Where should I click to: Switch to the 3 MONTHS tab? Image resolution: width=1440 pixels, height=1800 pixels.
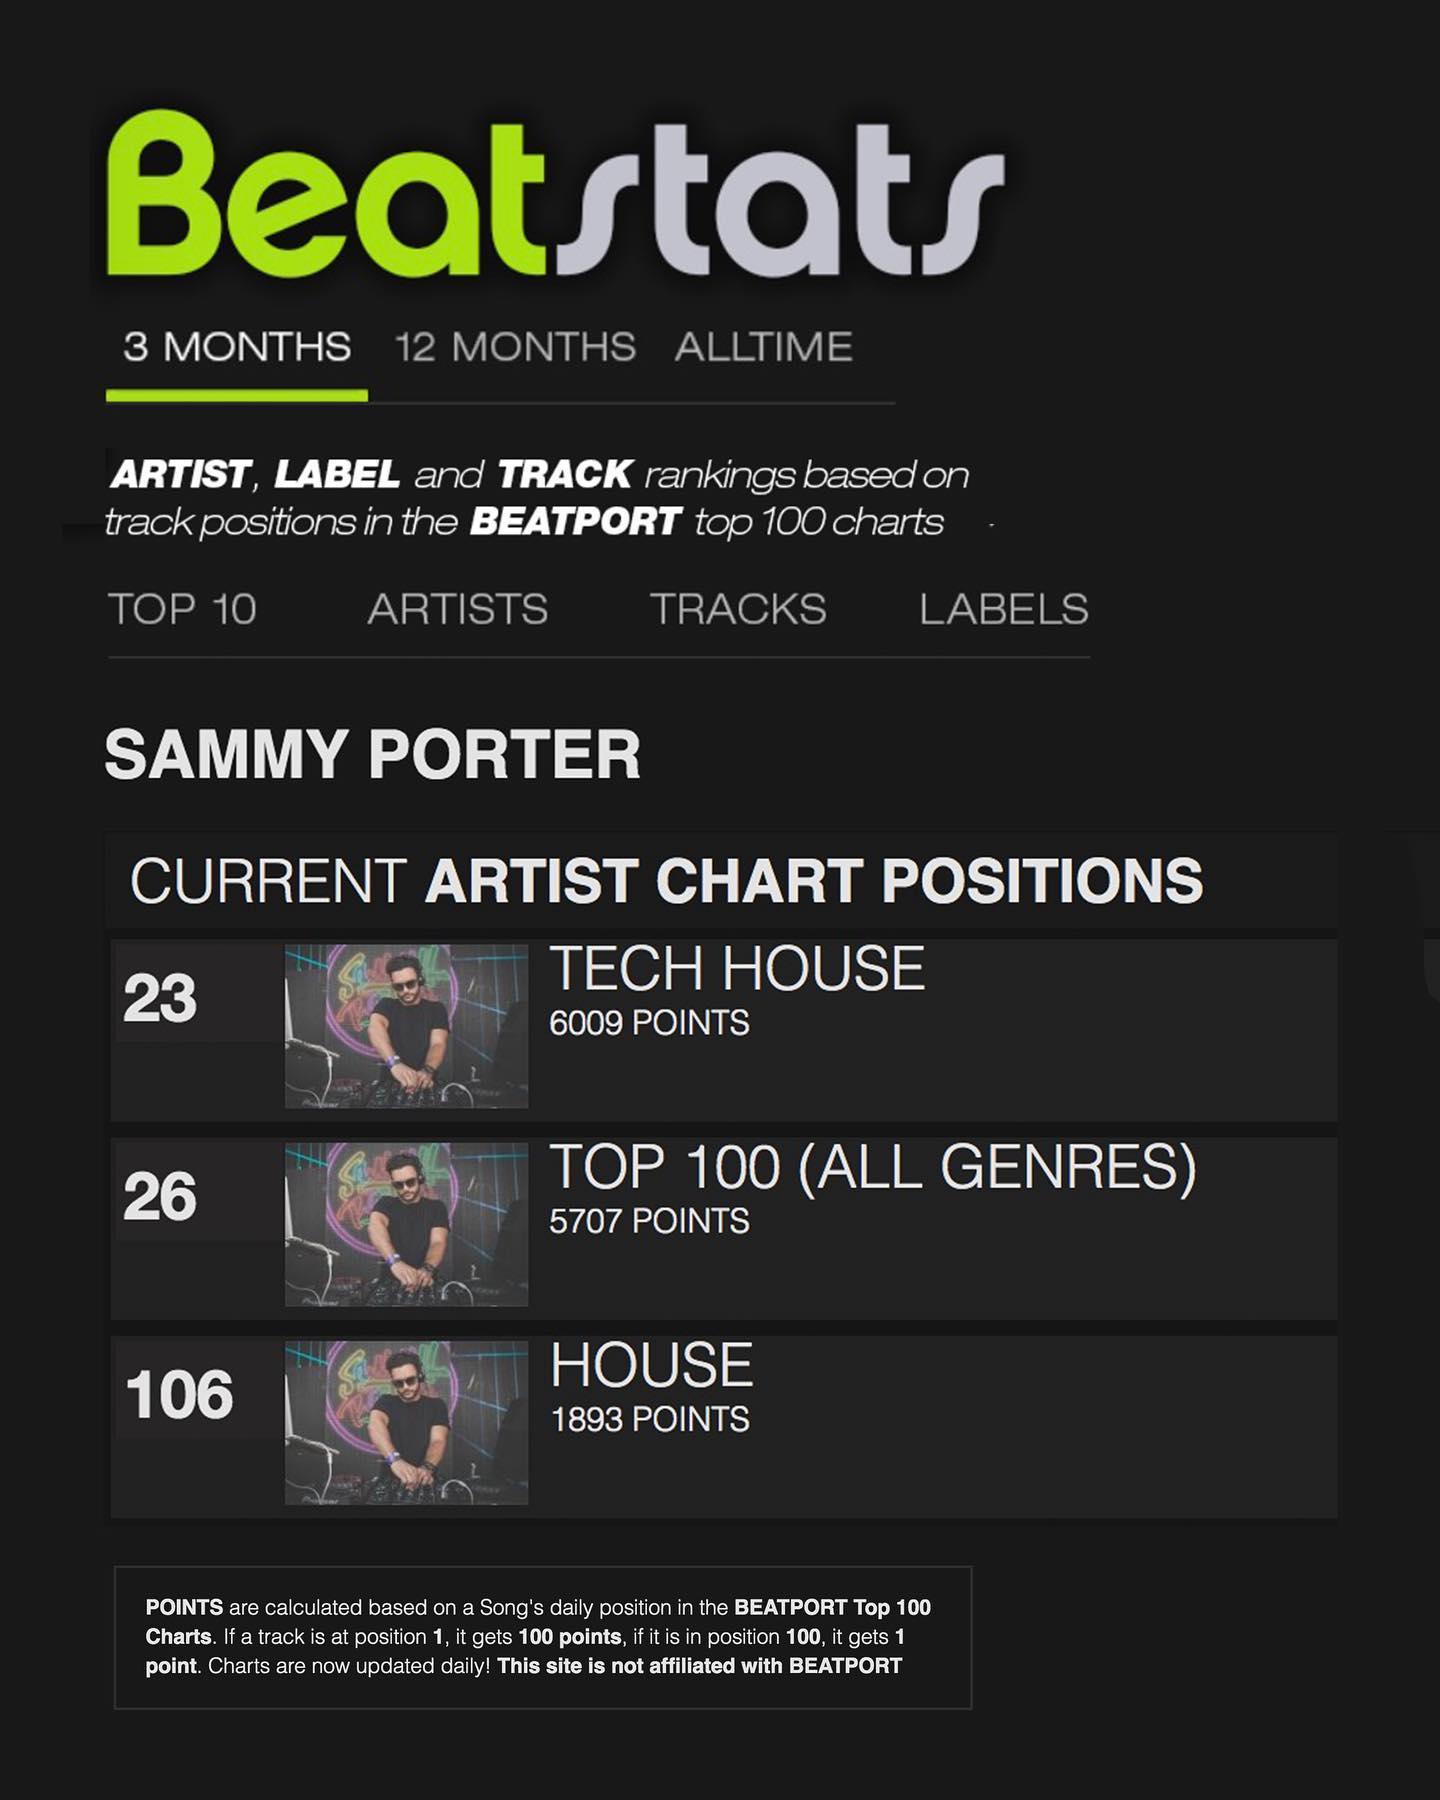(x=237, y=347)
